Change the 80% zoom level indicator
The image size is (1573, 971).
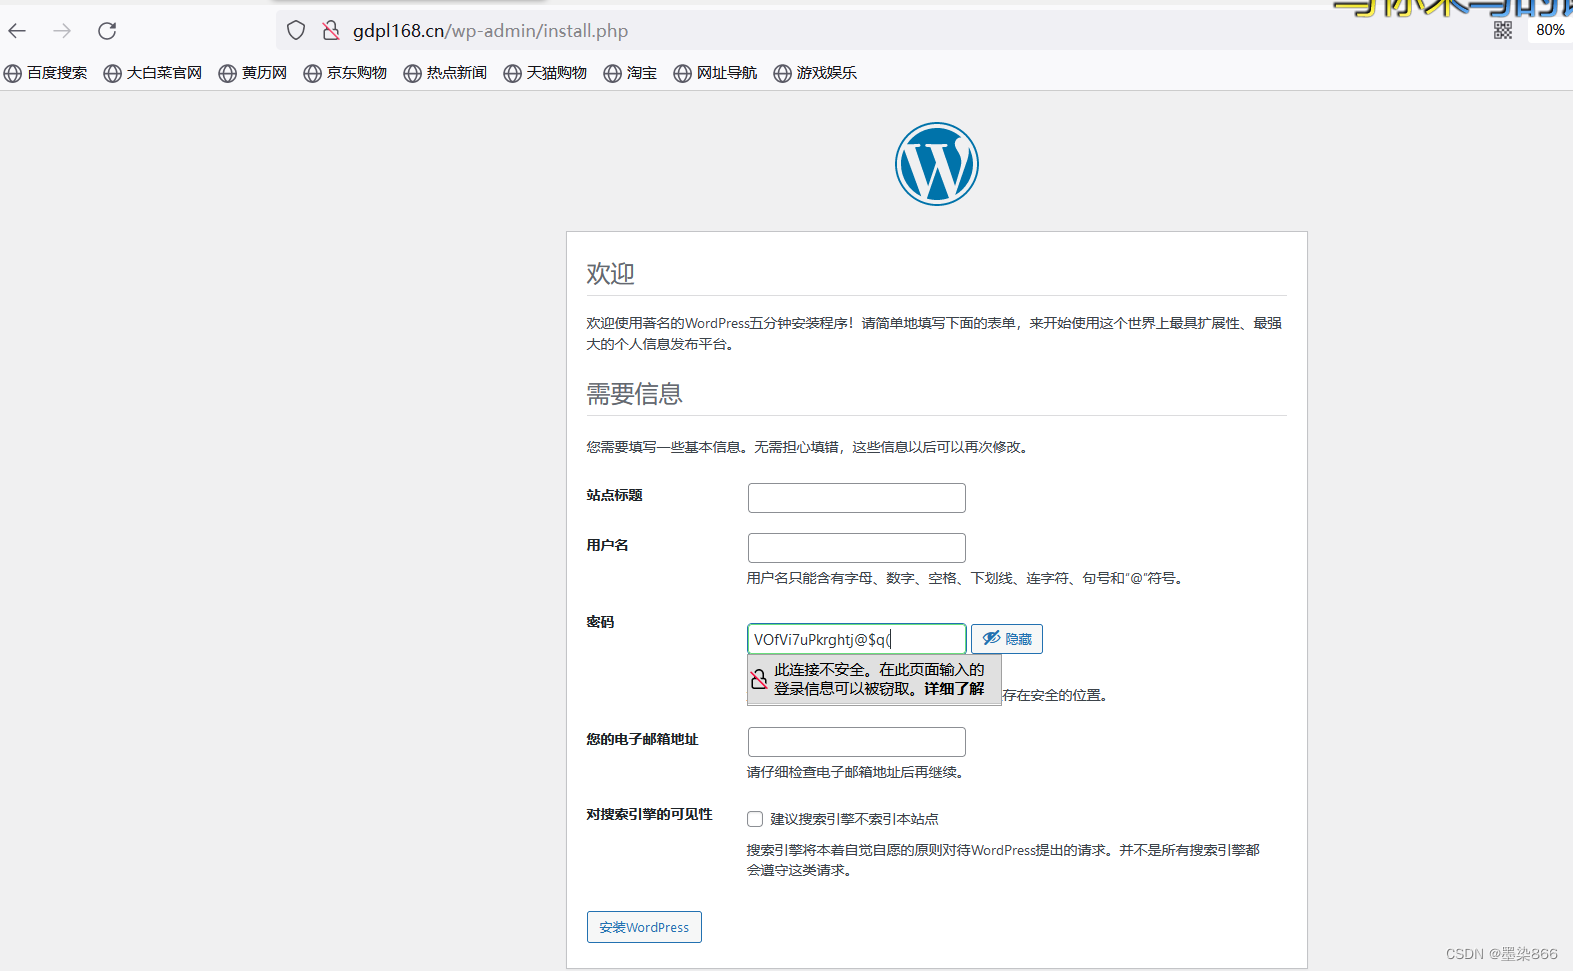click(1550, 30)
